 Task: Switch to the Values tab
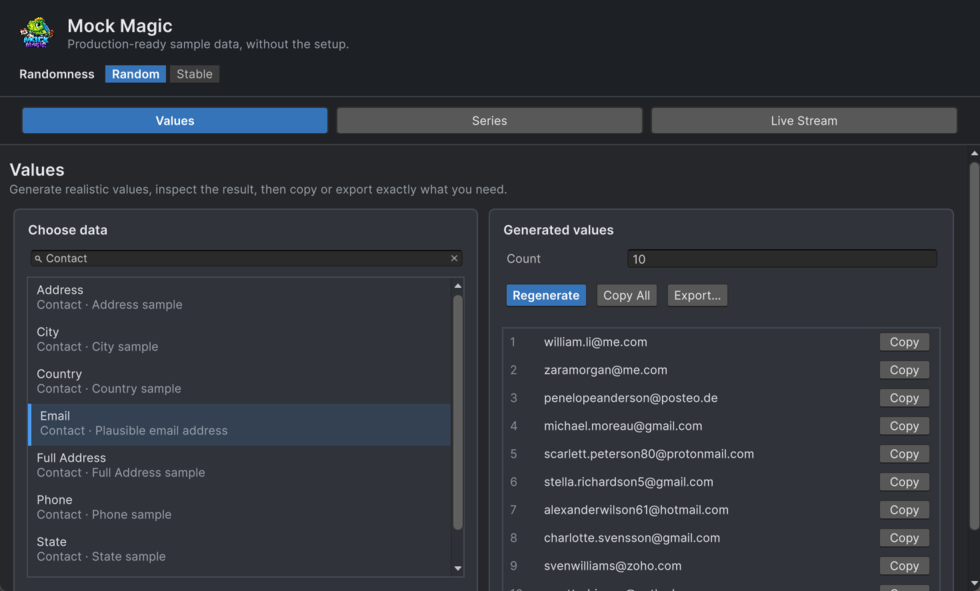coord(175,121)
